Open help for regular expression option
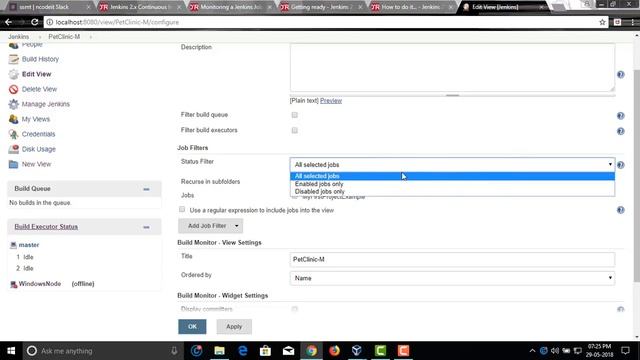 (x=620, y=210)
